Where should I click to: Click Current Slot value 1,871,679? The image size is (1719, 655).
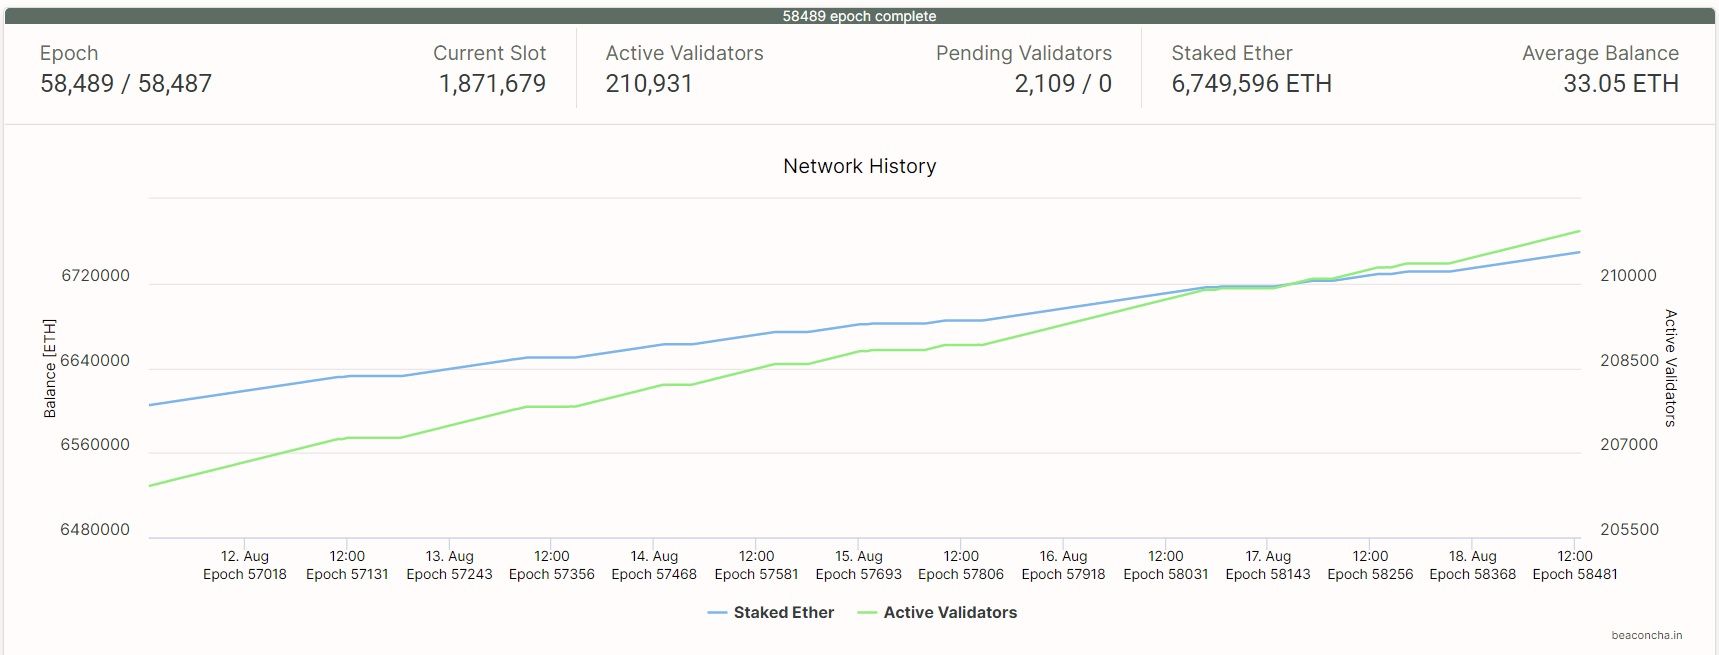pyautogui.click(x=493, y=84)
